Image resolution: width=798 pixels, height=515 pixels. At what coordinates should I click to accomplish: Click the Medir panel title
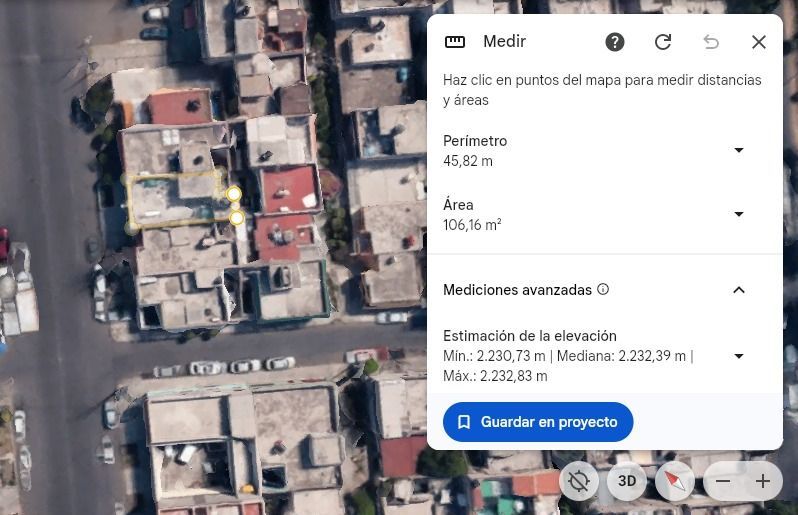coord(504,41)
